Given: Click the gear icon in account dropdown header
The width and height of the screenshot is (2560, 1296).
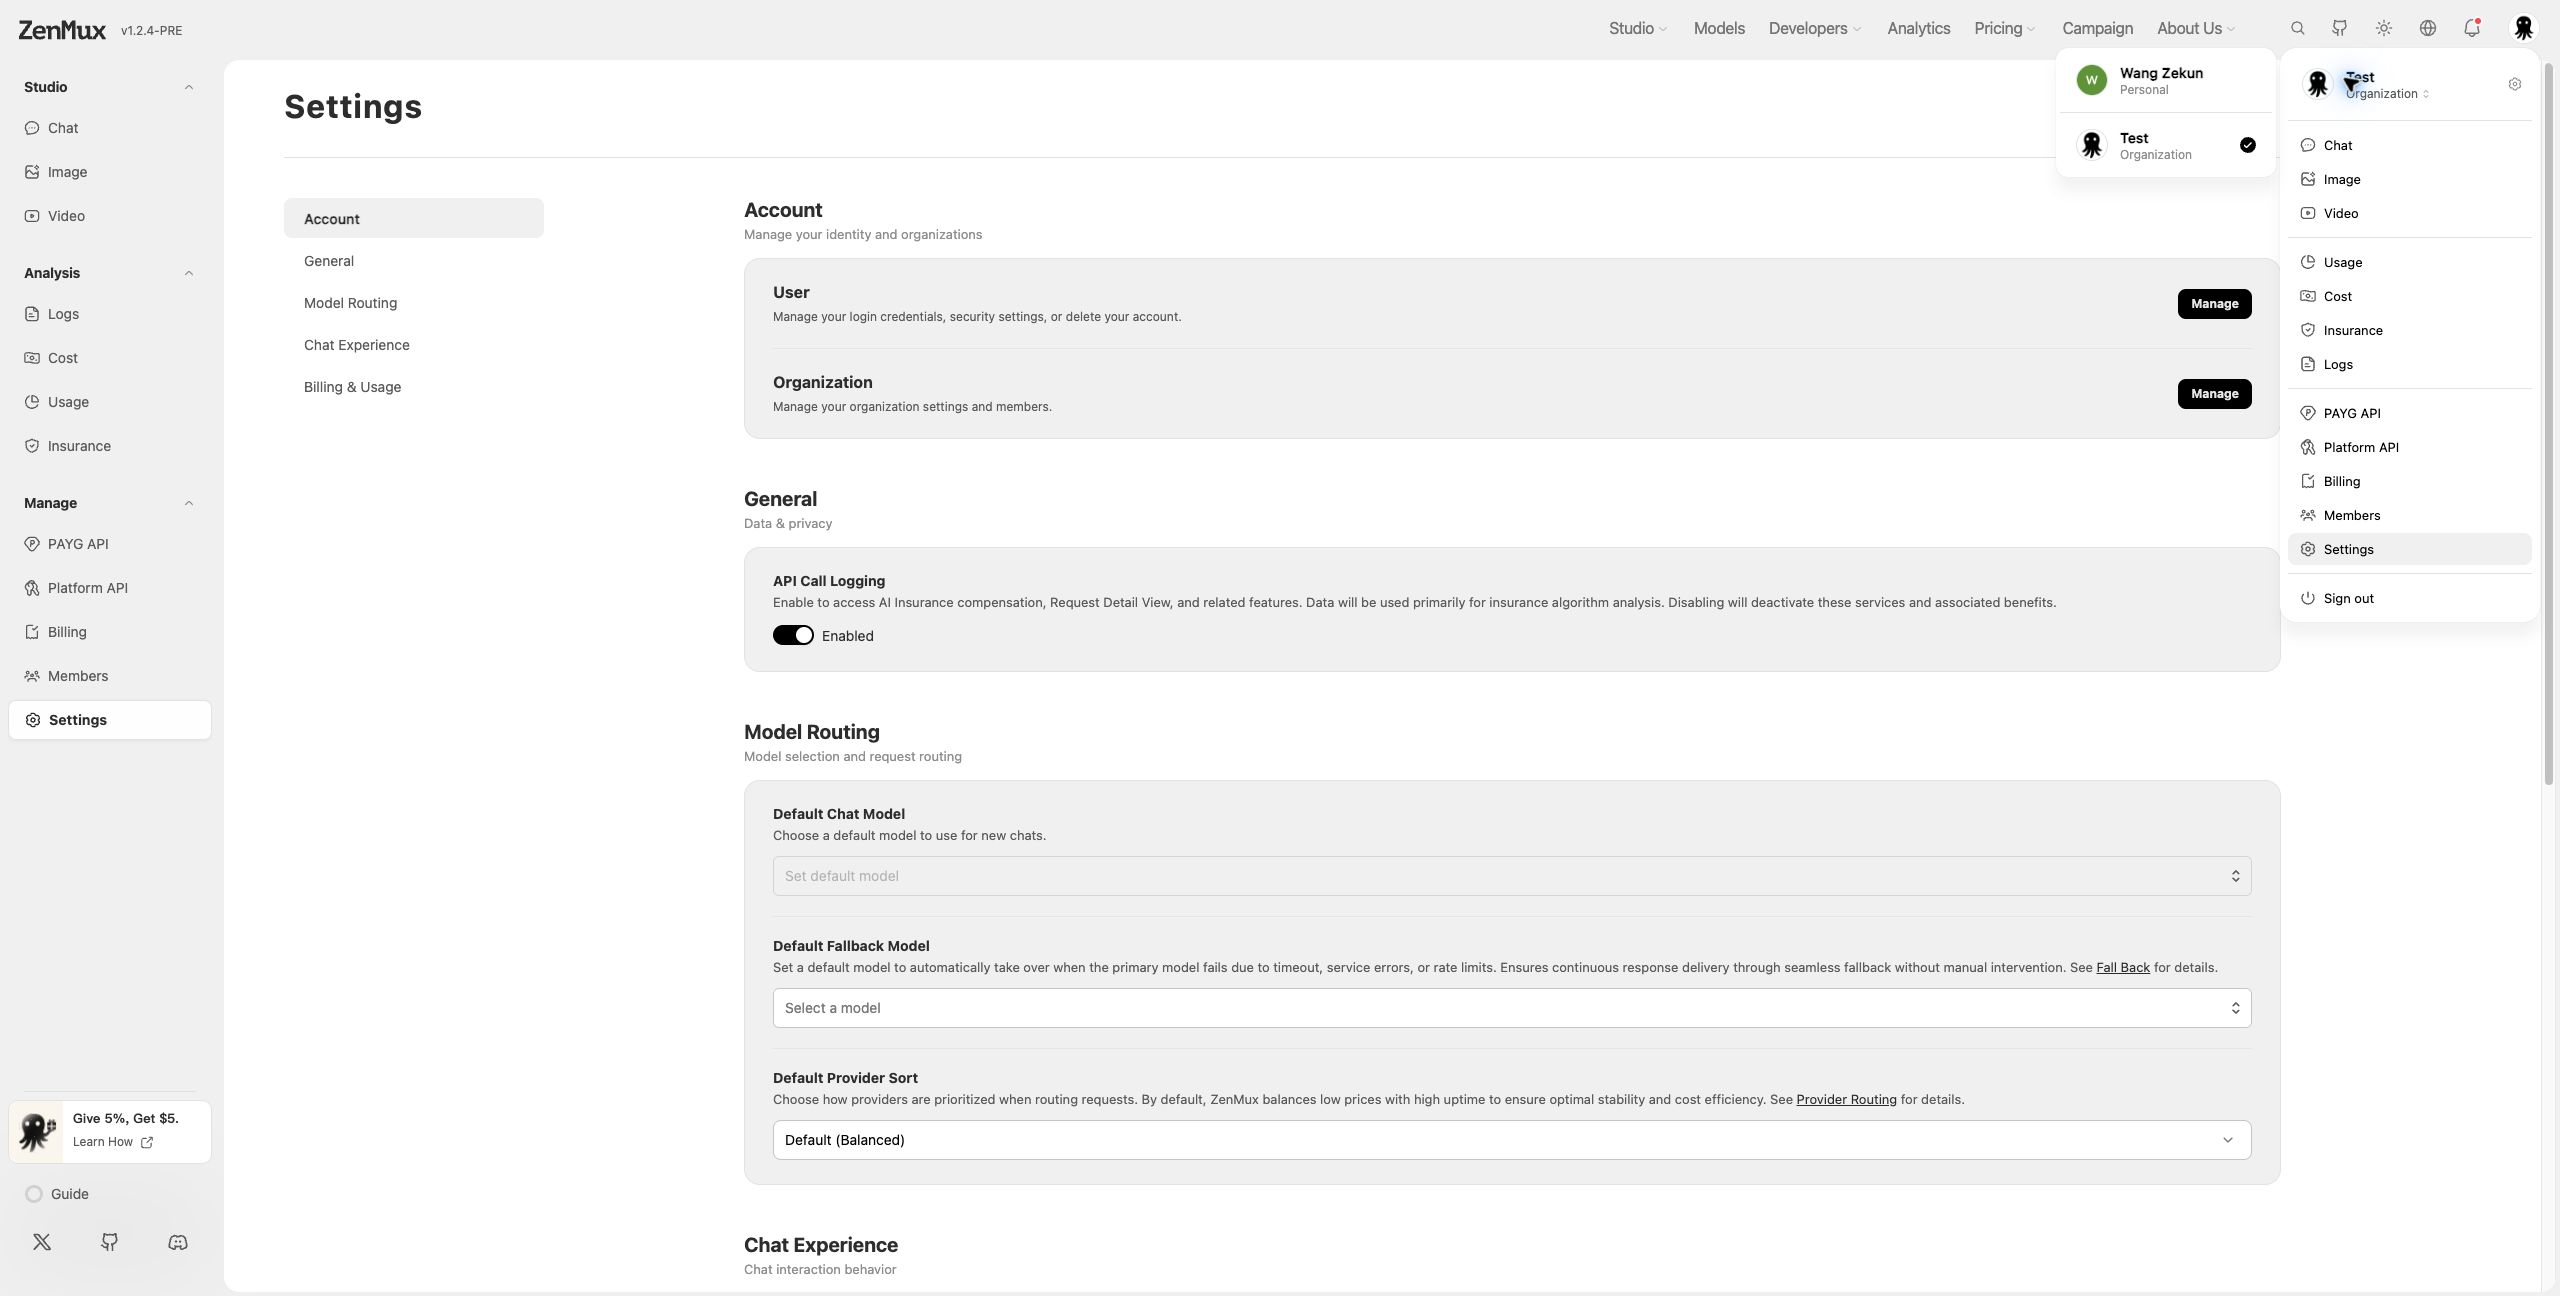Looking at the screenshot, I should (2515, 84).
